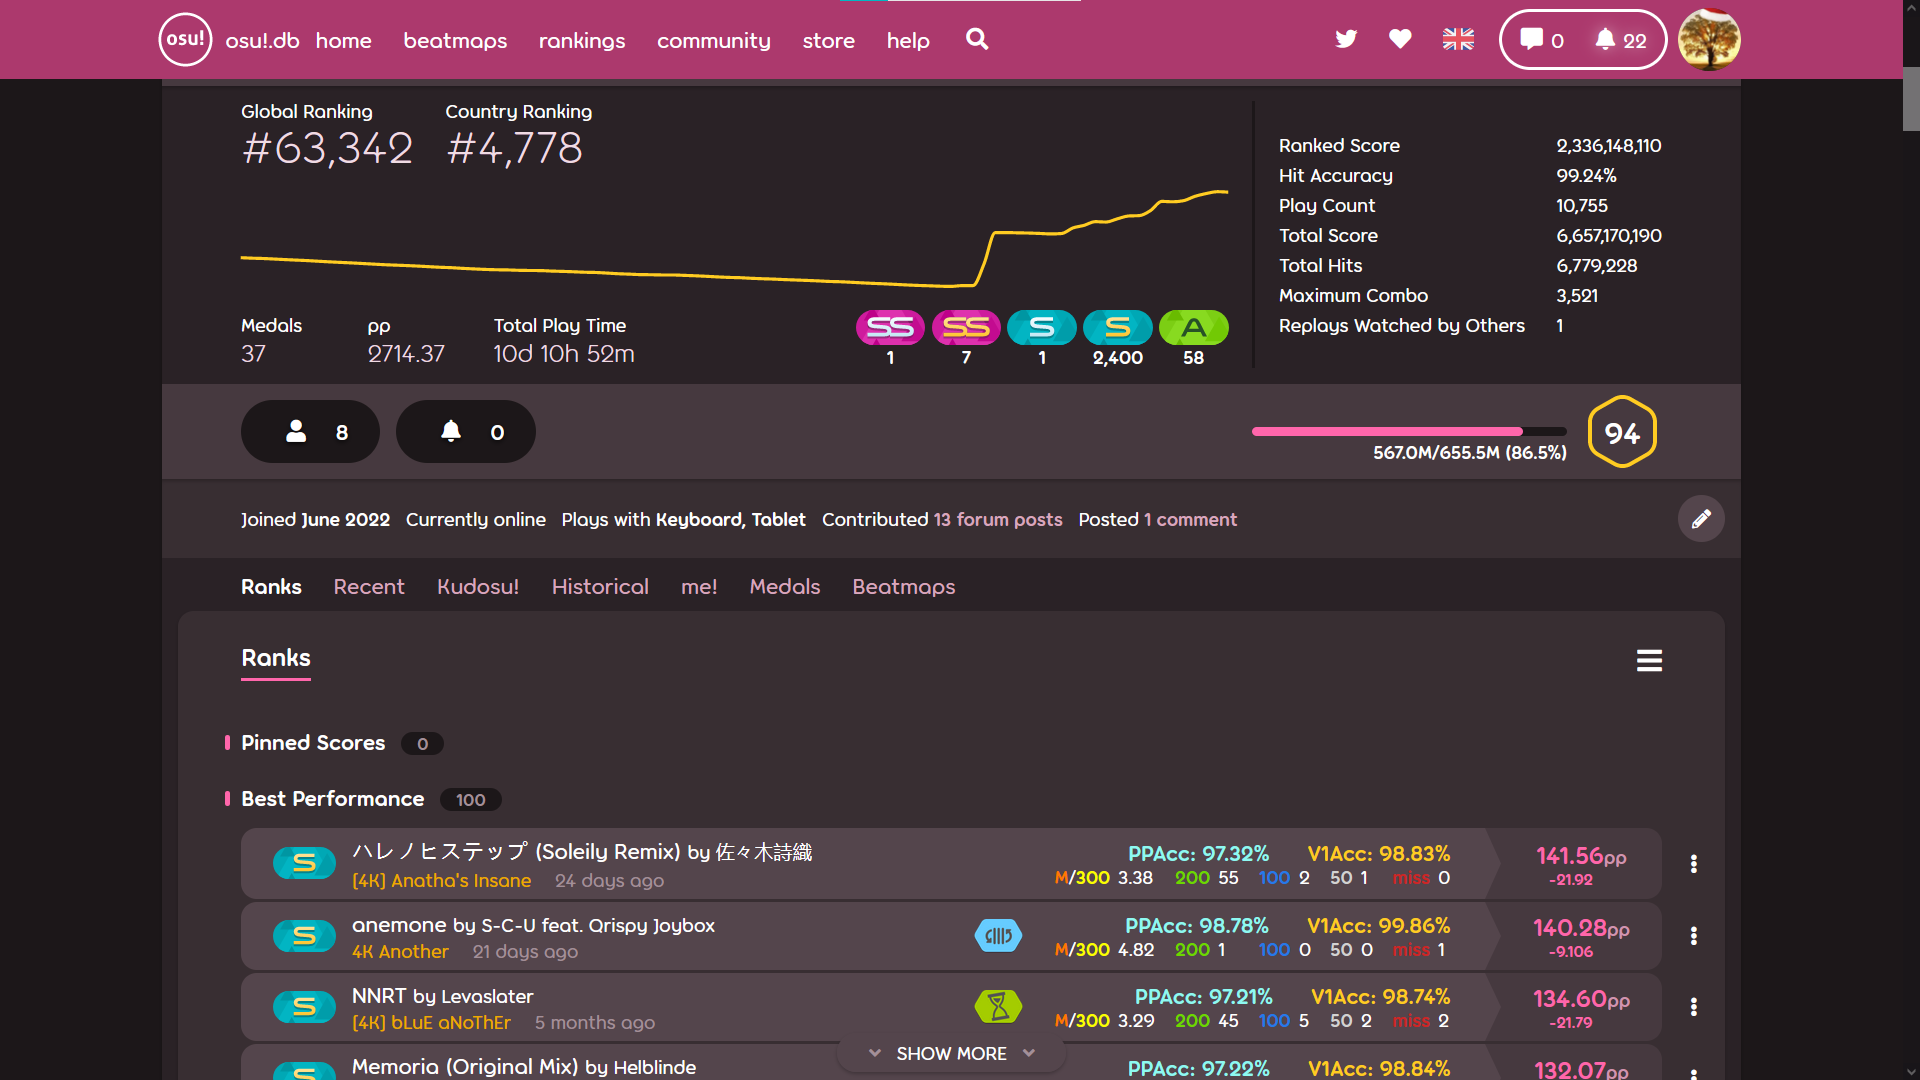This screenshot has height=1080, width=1920.
Task: Click the S grade badge on NNRT row
Action: tap(304, 1007)
